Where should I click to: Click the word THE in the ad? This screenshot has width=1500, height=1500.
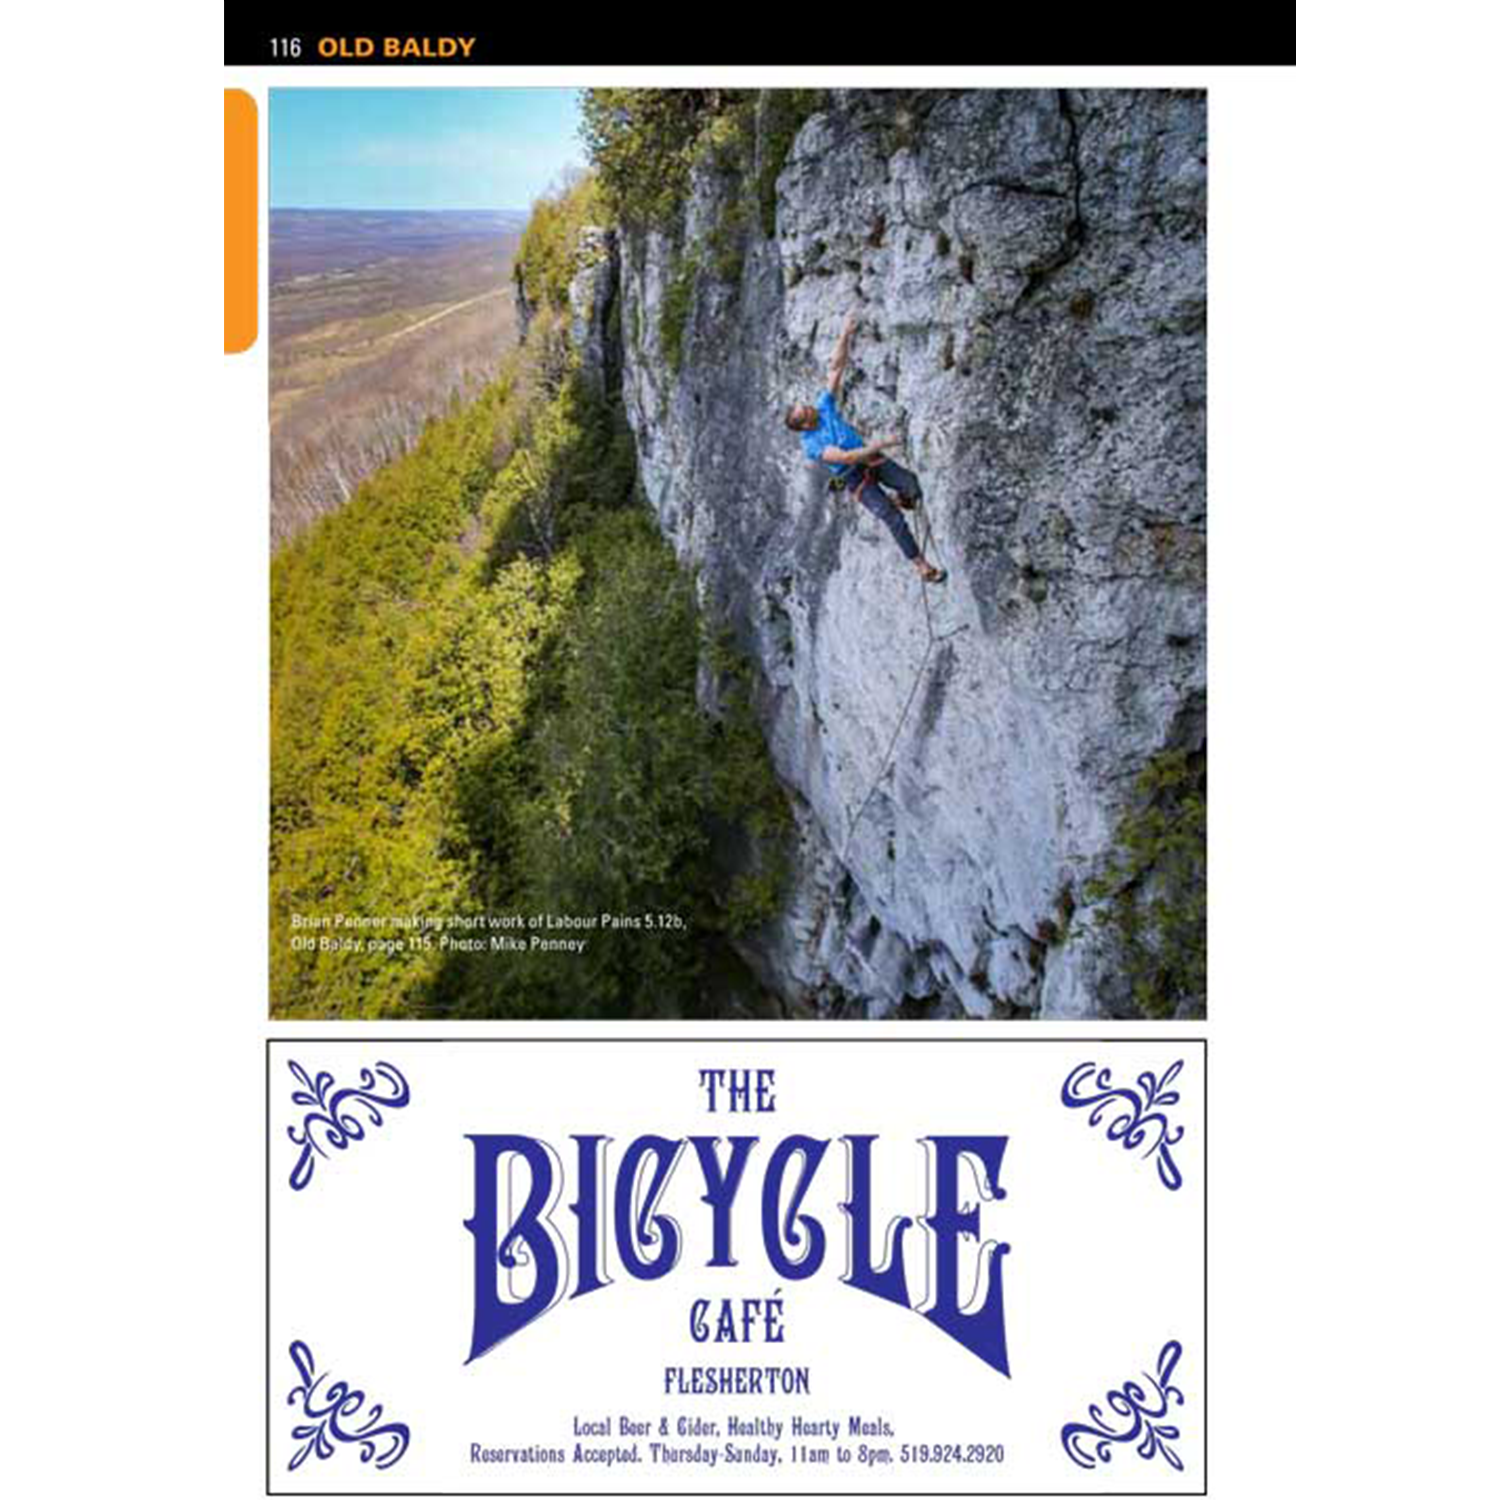click(x=737, y=1092)
